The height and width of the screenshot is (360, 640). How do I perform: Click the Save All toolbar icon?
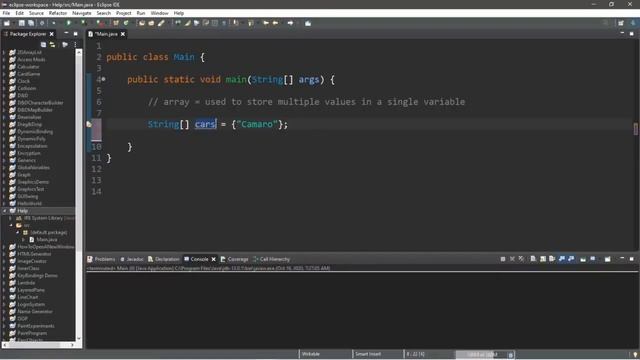(x=31, y=23)
